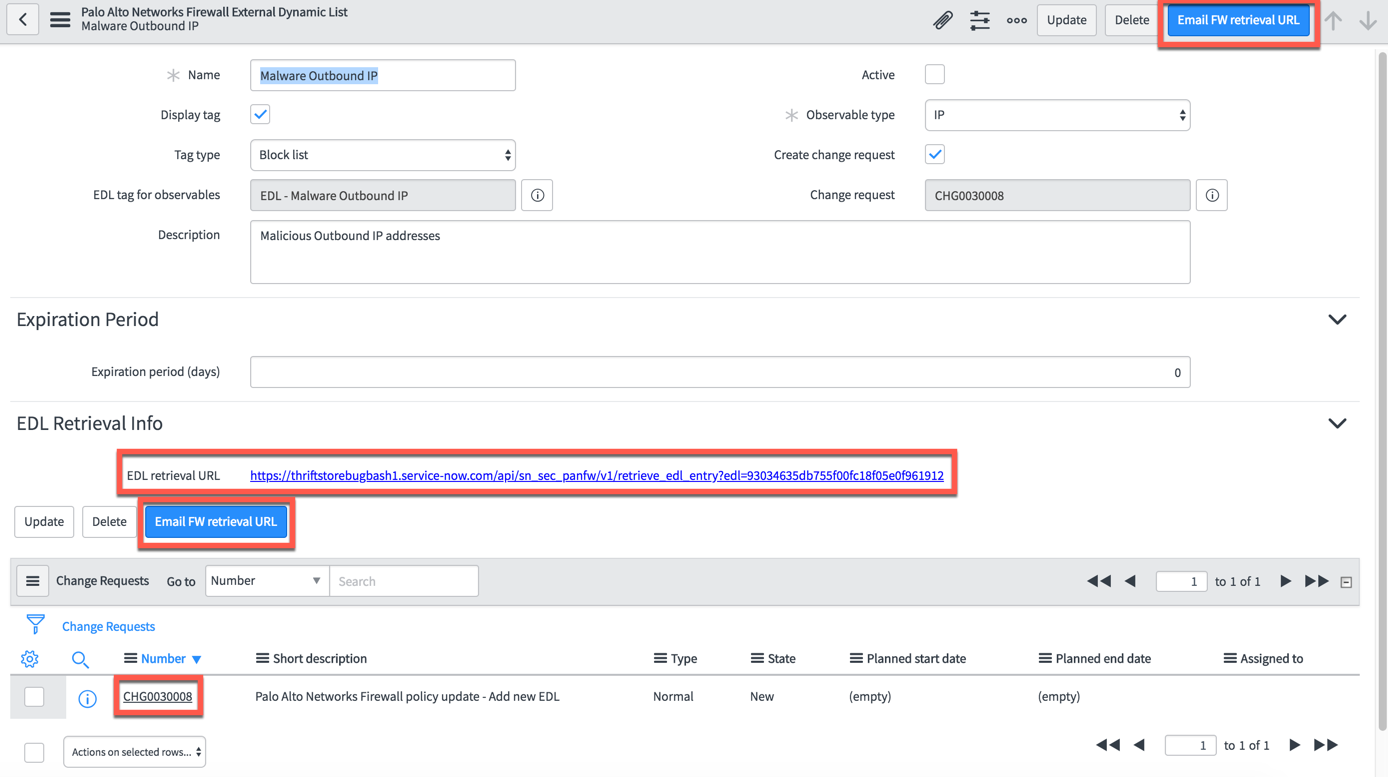Open the Go to Number field dropdown

pyautogui.click(x=267, y=581)
